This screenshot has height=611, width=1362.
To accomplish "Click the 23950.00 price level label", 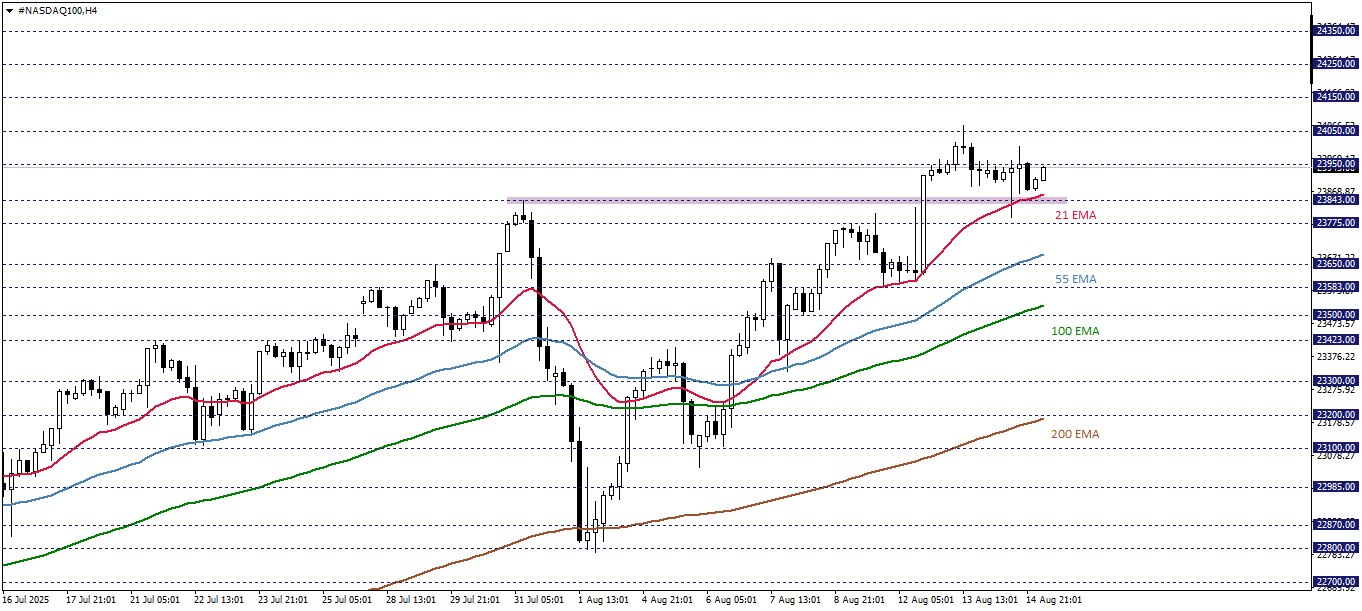I will point(1334,164).
